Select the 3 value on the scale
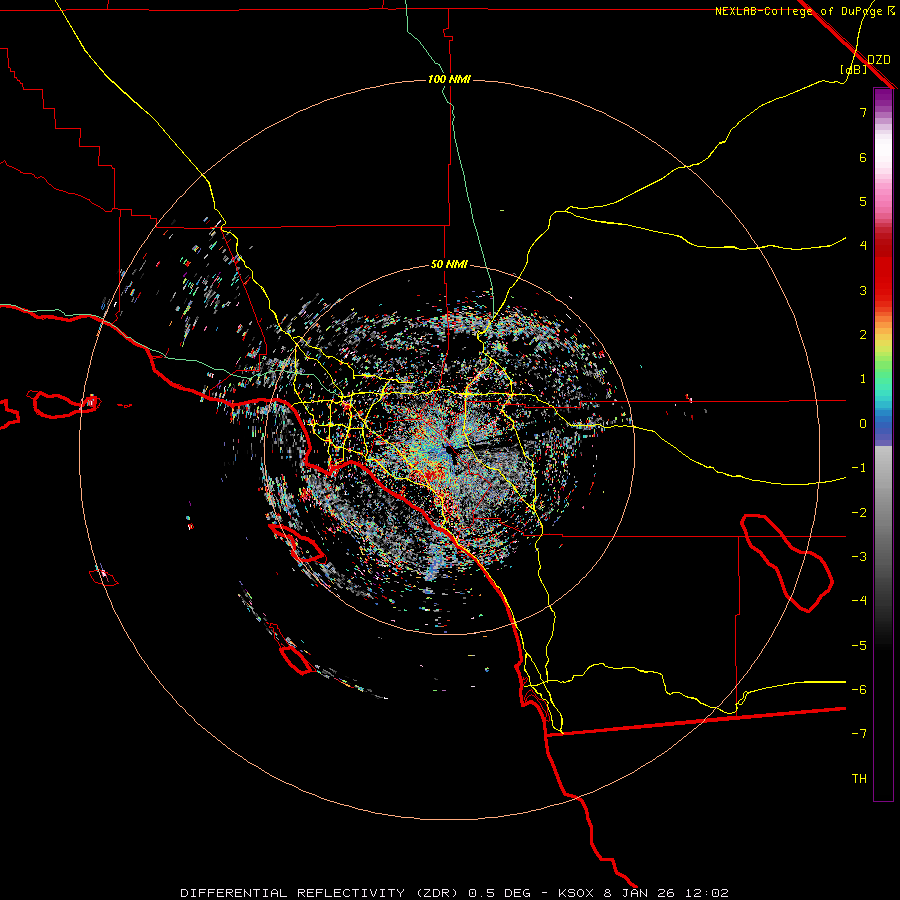Image resolution: width=900 pixels, height=900 pixels. pos(863,290)
